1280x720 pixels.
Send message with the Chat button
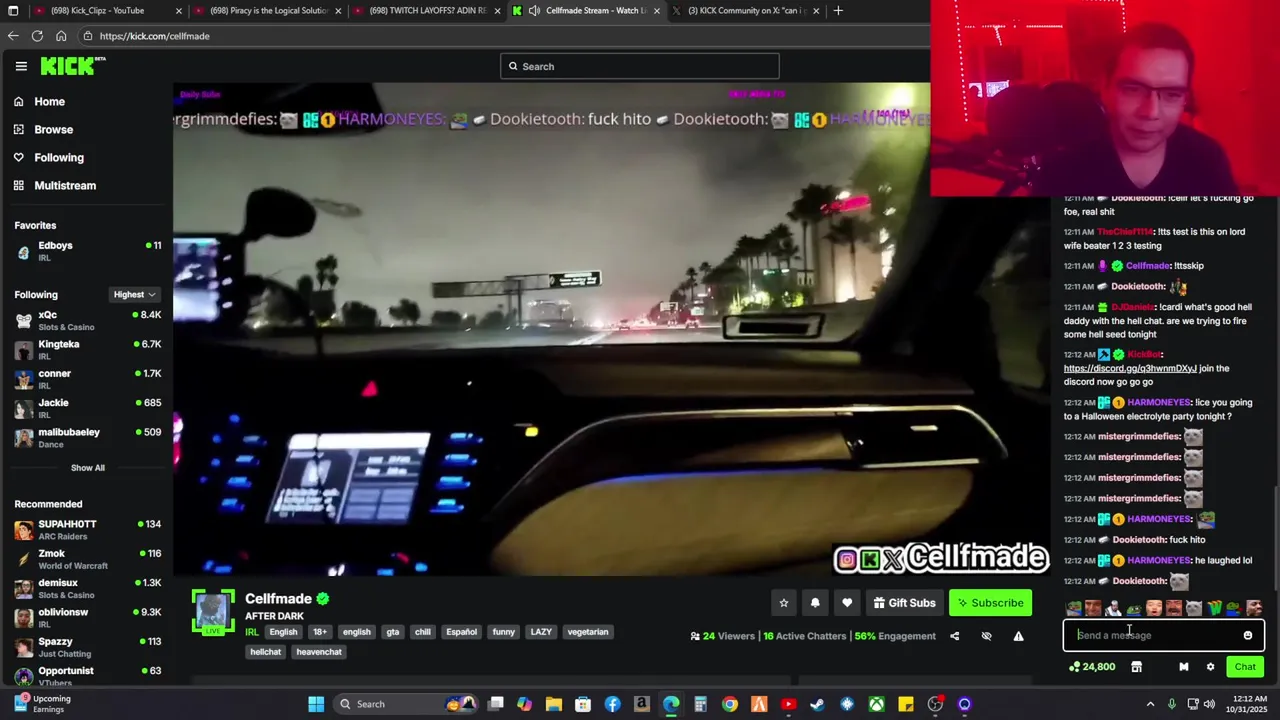click(x=1245, y=667)
